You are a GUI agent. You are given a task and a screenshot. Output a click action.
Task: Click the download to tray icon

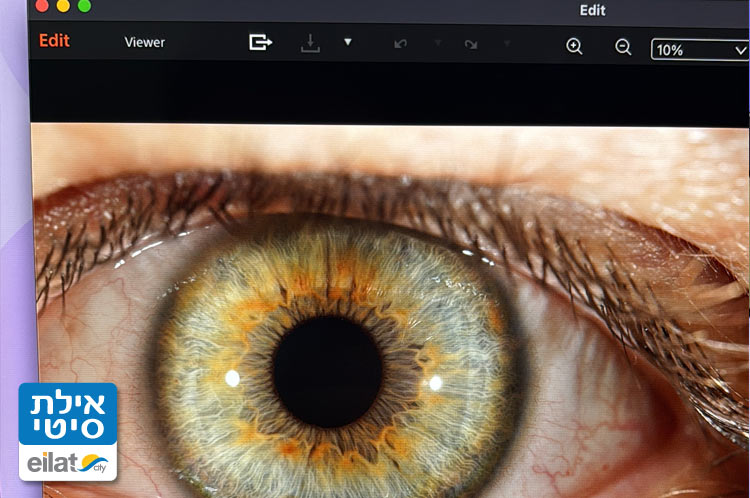tap(310, 44)
